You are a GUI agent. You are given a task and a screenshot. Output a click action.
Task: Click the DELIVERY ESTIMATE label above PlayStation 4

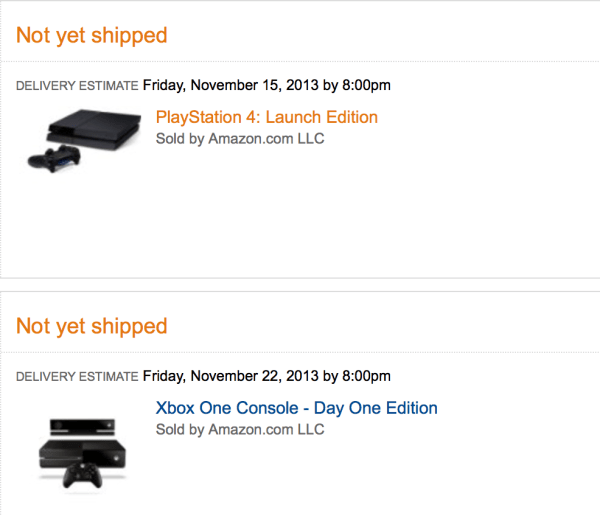(x=77, y=86)
